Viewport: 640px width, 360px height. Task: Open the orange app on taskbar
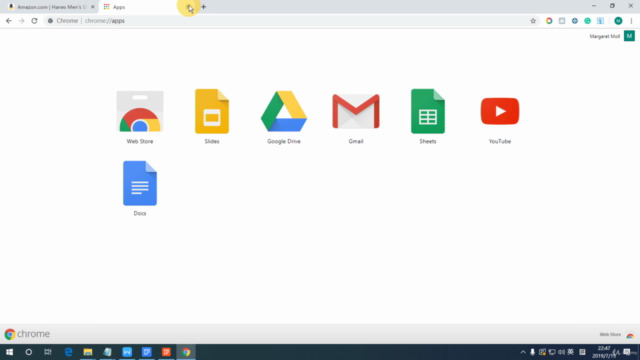tap(166, 352)
